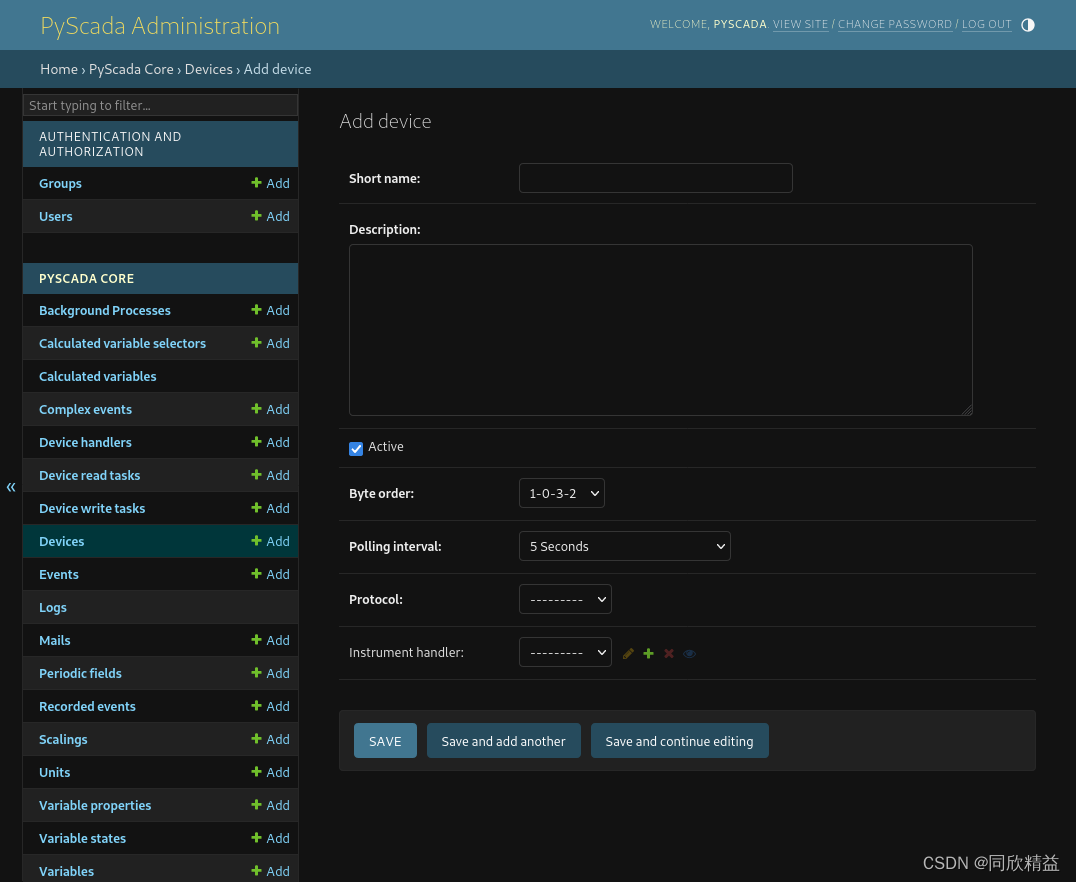Open the Byte order dropdown
This screenshot has width=1076, height=882.
pyautogui.click(x=561, y=493)
